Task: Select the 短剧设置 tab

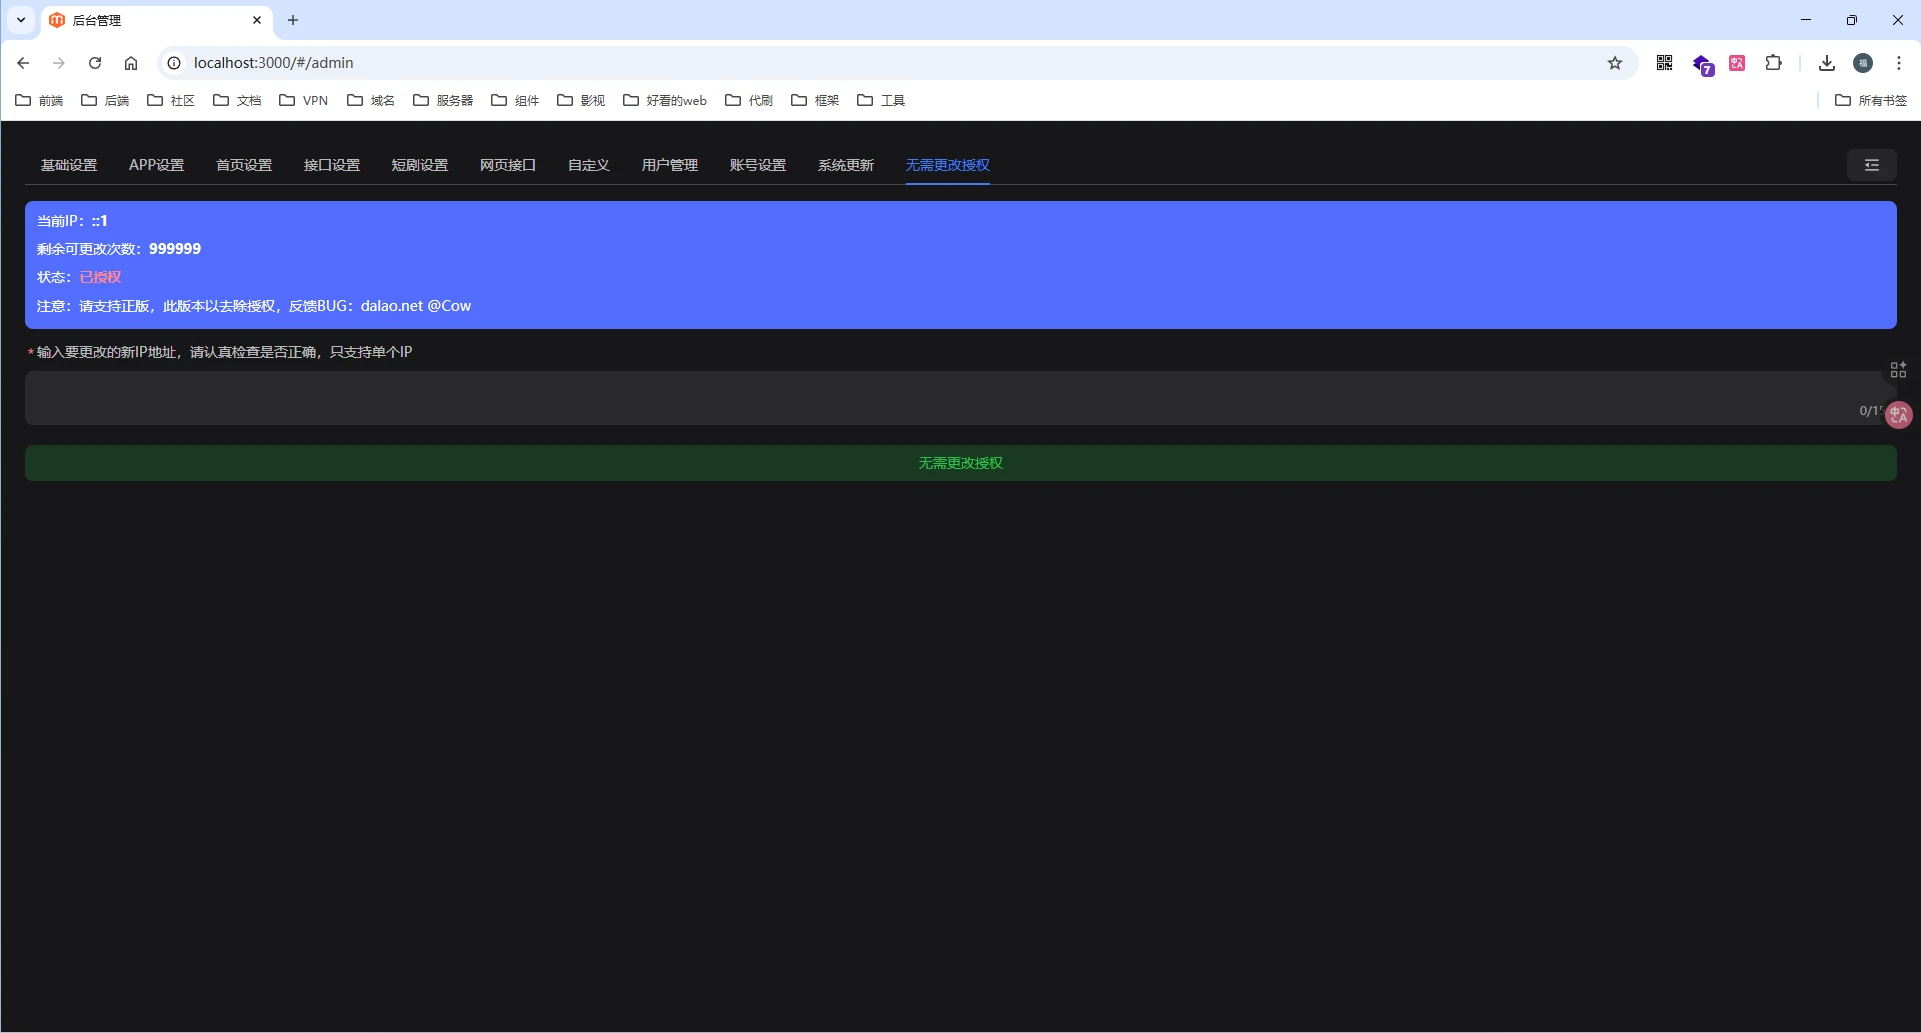Action: tap(419, 165)
